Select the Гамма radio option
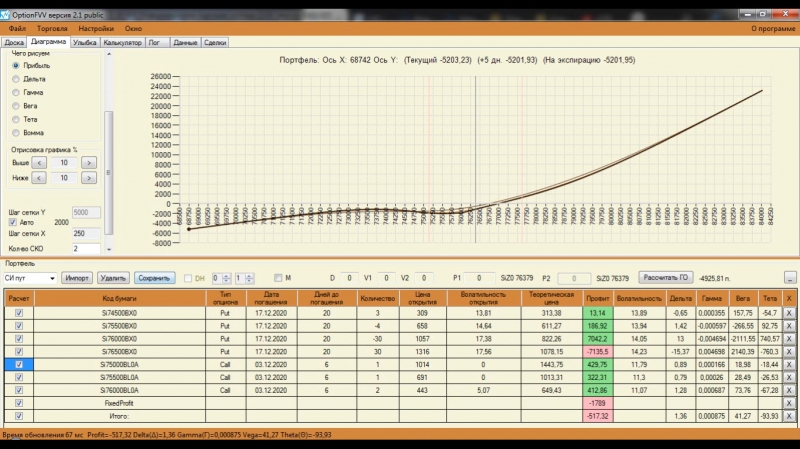This screenshot has height=449, width=800. pyautogui.click(x=16, y=92)
